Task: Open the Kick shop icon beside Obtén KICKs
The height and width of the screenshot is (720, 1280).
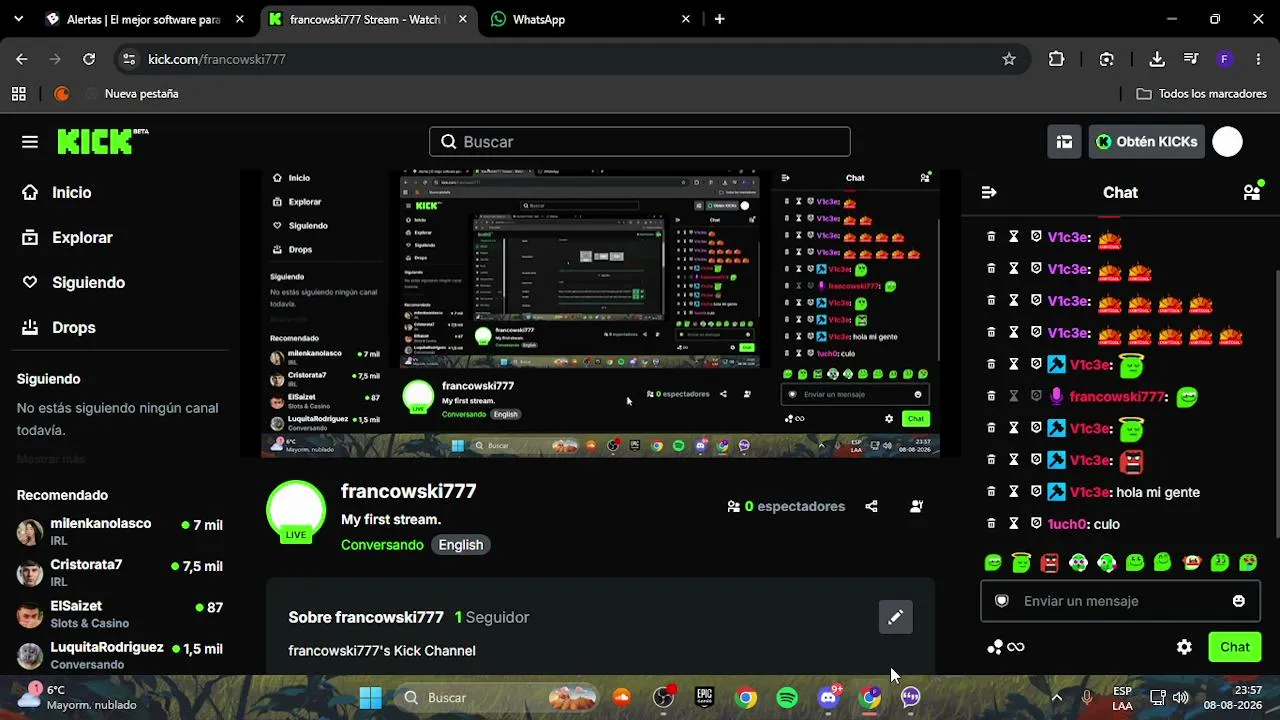Action: coord(1064,142)
